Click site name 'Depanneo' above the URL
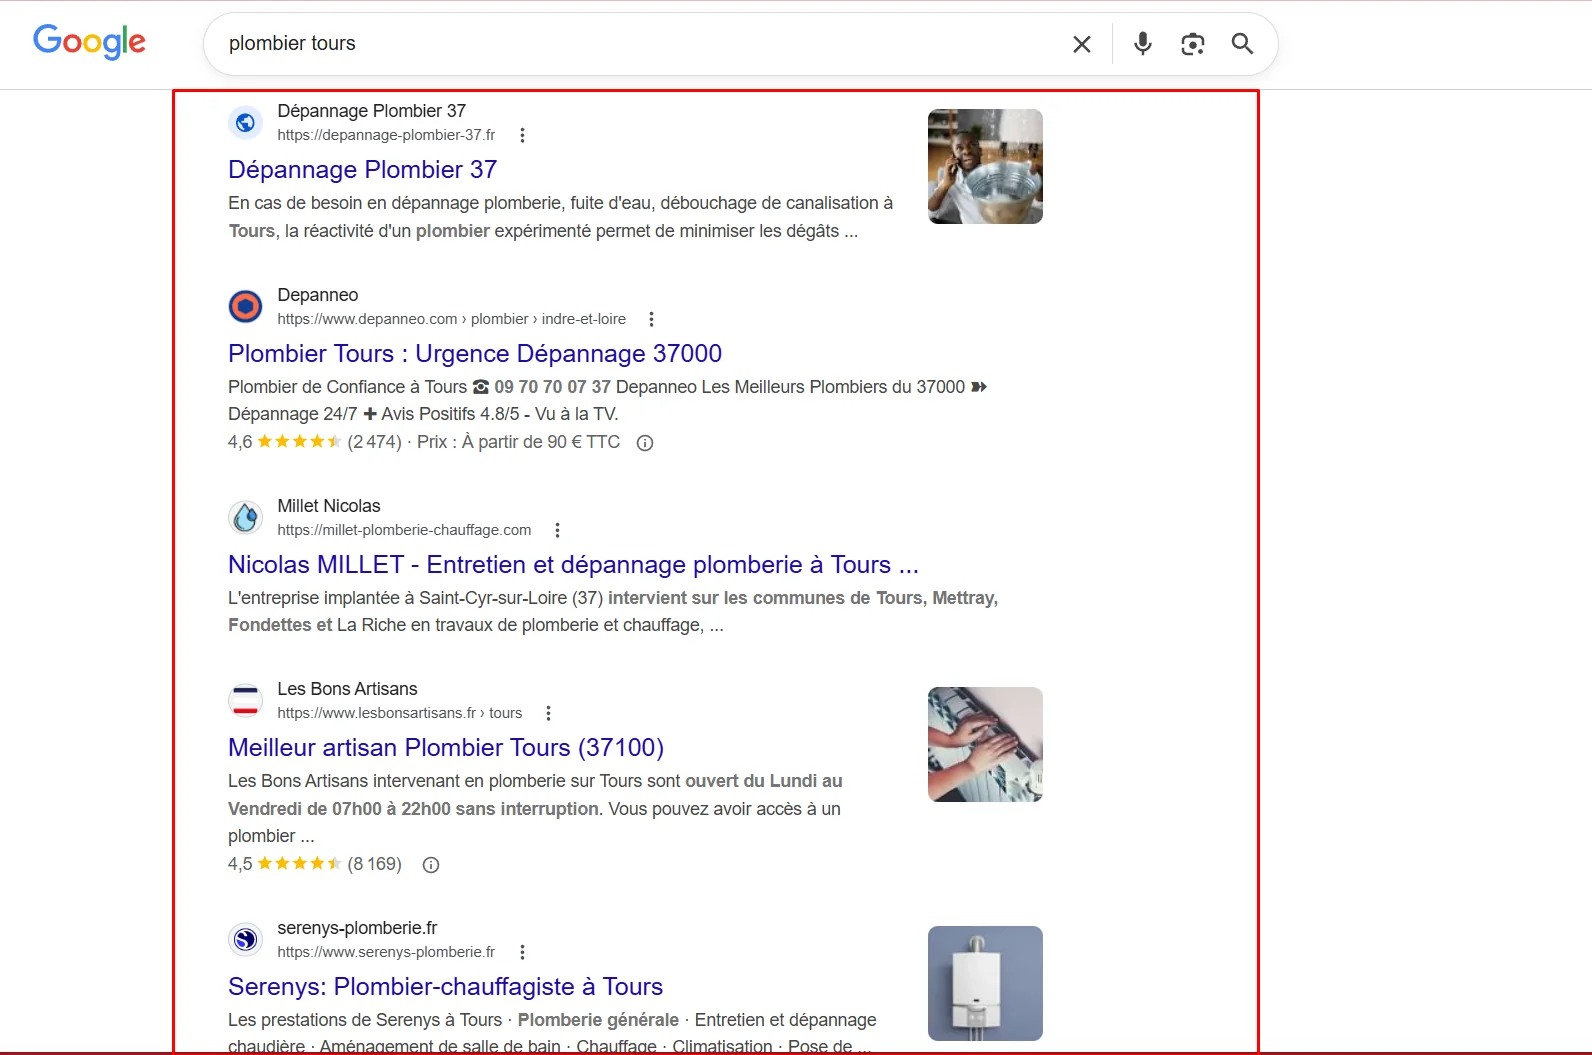This screenshot has height=1055, width=1592. coord(318,295)
